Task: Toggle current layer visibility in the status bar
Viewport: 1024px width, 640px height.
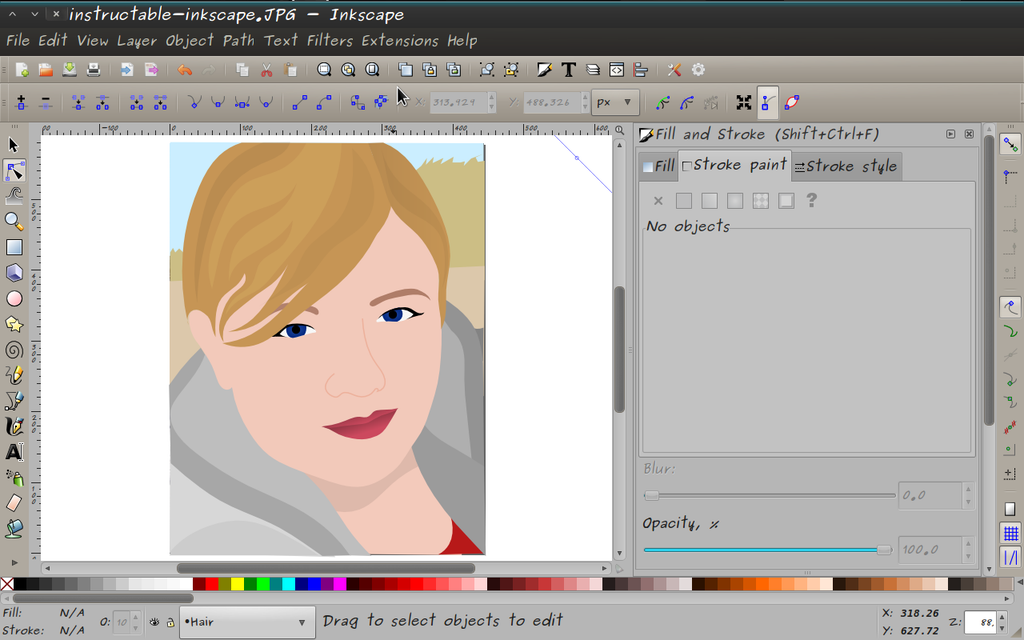Action: (x=155, y=621)
